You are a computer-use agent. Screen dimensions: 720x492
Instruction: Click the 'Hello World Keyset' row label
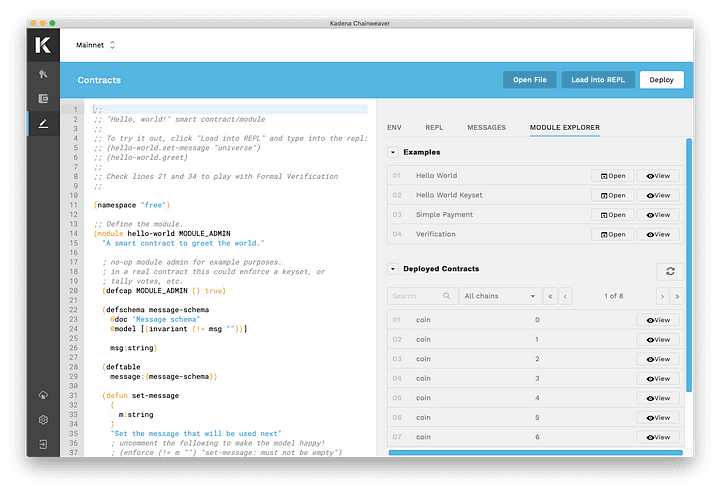coord(449,195)
